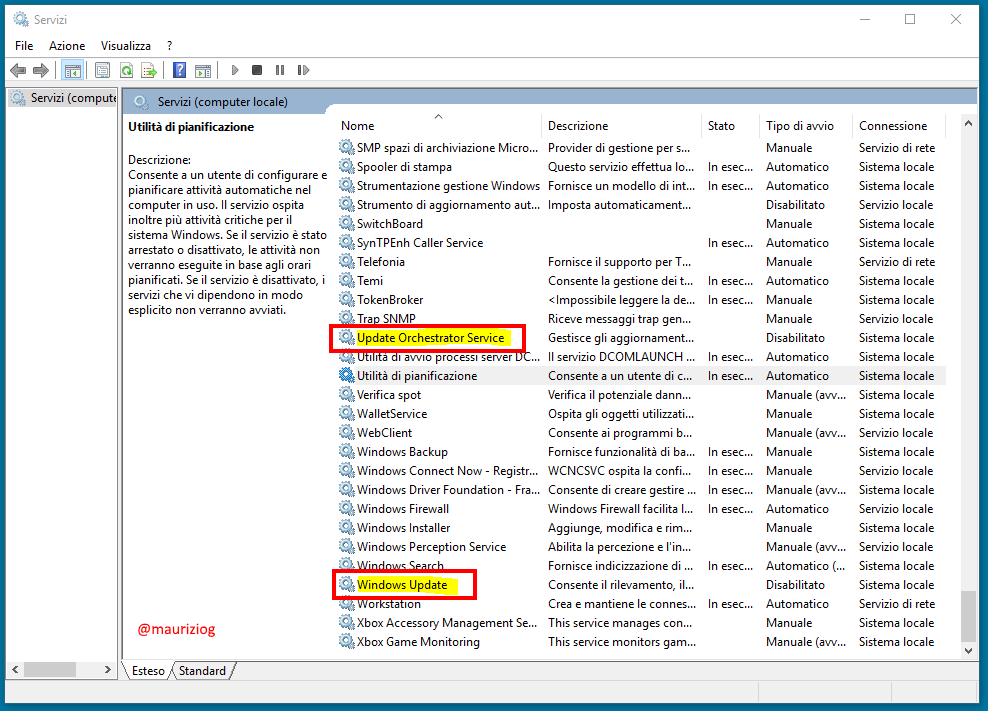The height and width of the screenshot is (711, 988).
Task: Select Strumentazione gestione Windows service
Action: click(x=641, y=186)
